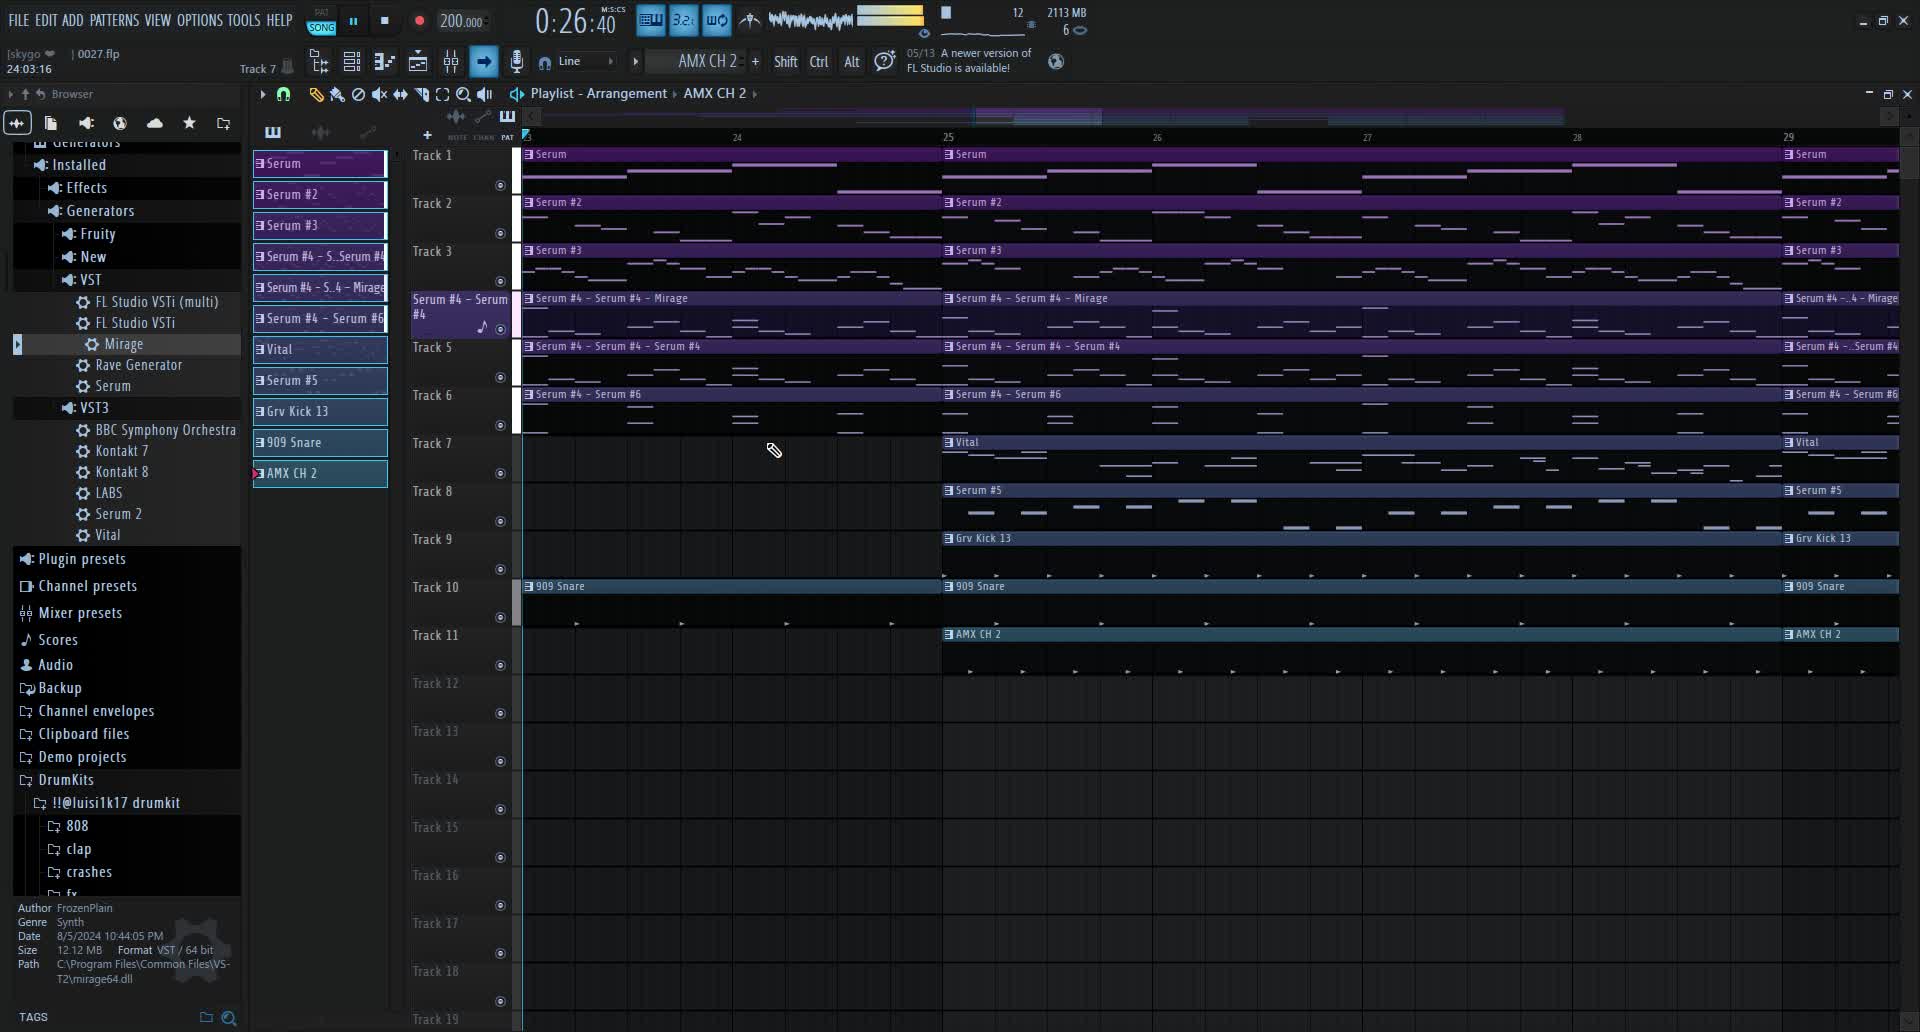The height and width of the screenshot is (1032, 1920).
Task: Select the Mute tool in playlist toolbar
Action: click(379, 94)
